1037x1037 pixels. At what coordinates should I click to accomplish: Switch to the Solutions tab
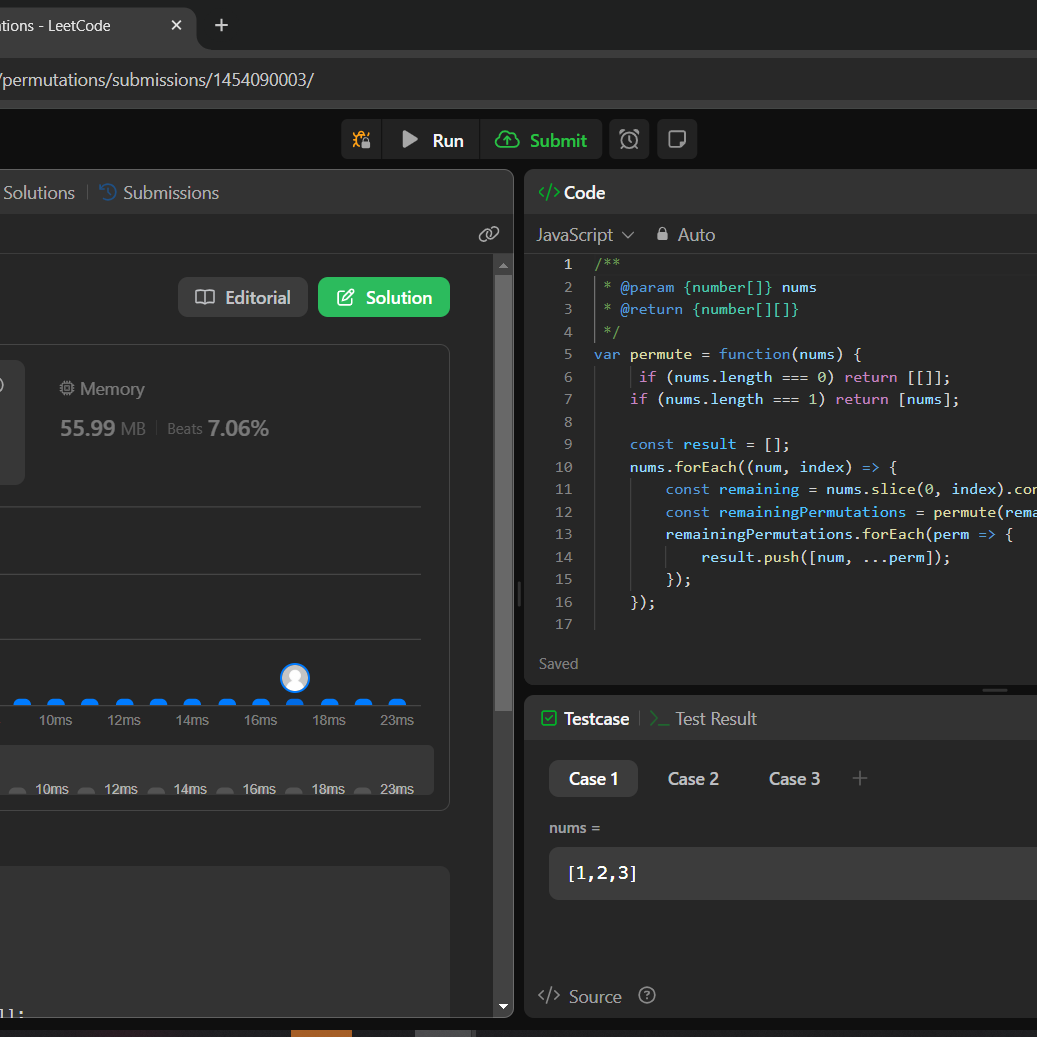click(x=39, y=192)
